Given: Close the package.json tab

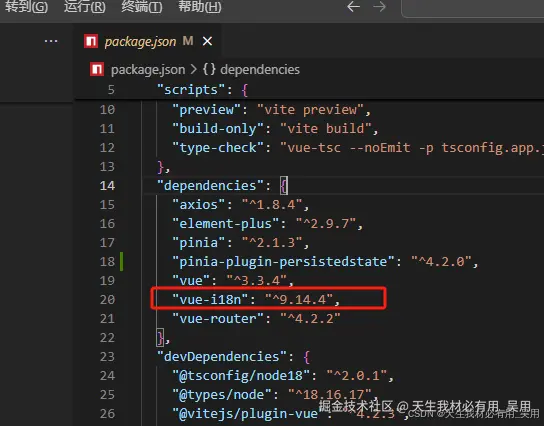Looking at the screenshot, I should pos(207,41).
